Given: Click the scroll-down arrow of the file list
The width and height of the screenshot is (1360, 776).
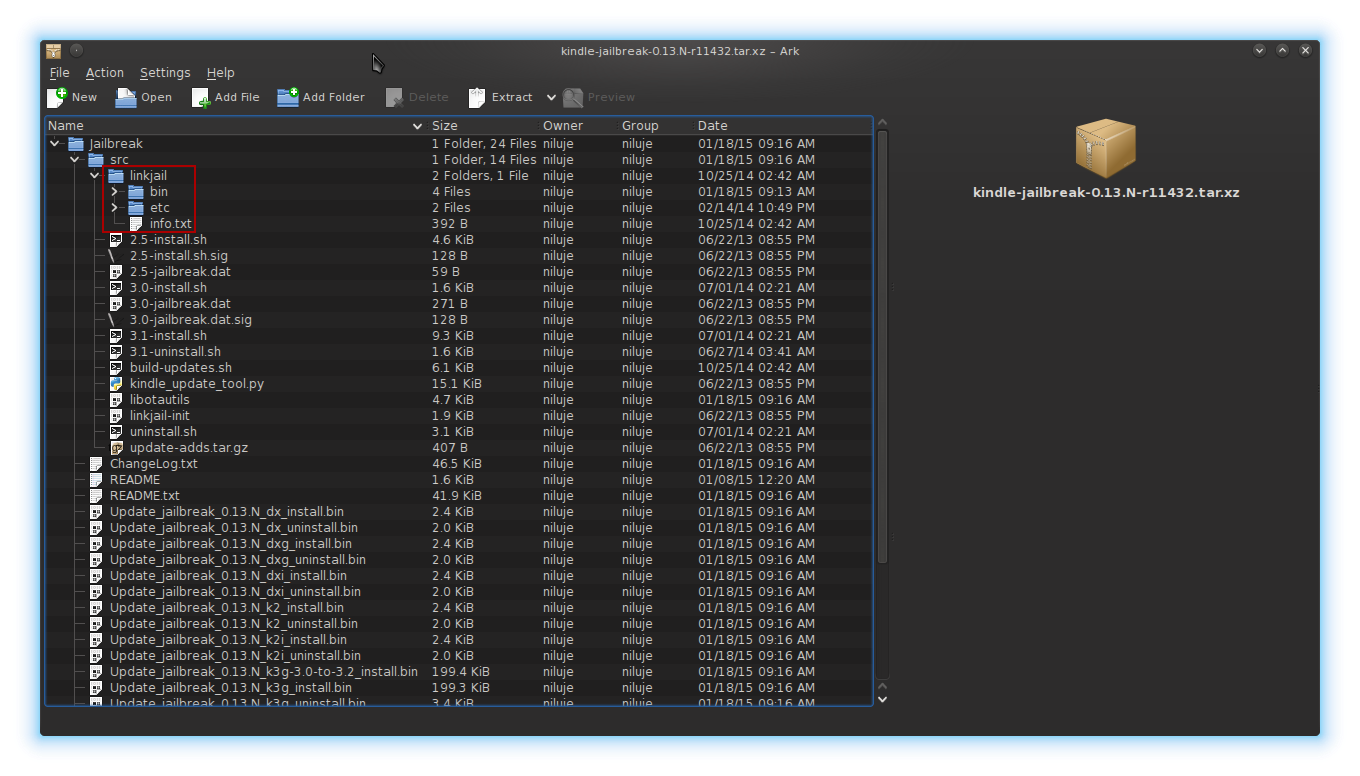Looking at the screenshot, I should pyautogui.click(x=882, y=699).
